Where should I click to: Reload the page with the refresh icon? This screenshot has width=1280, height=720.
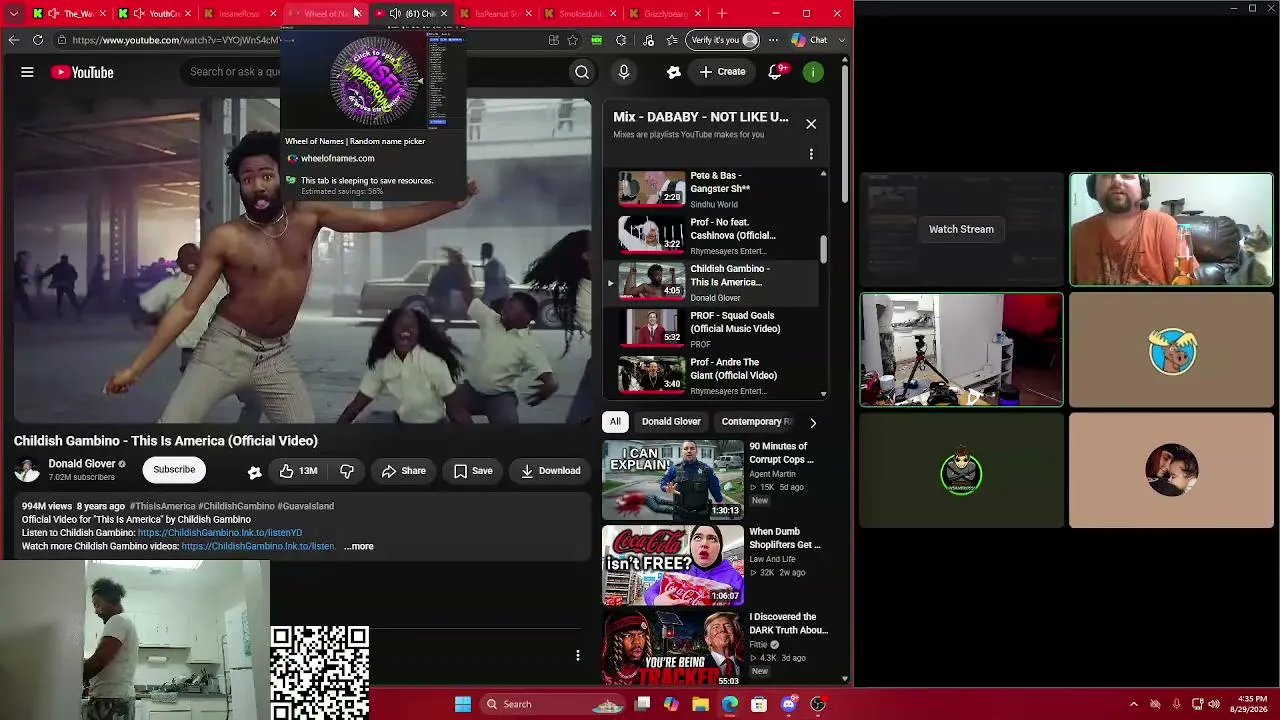(38, 40)
